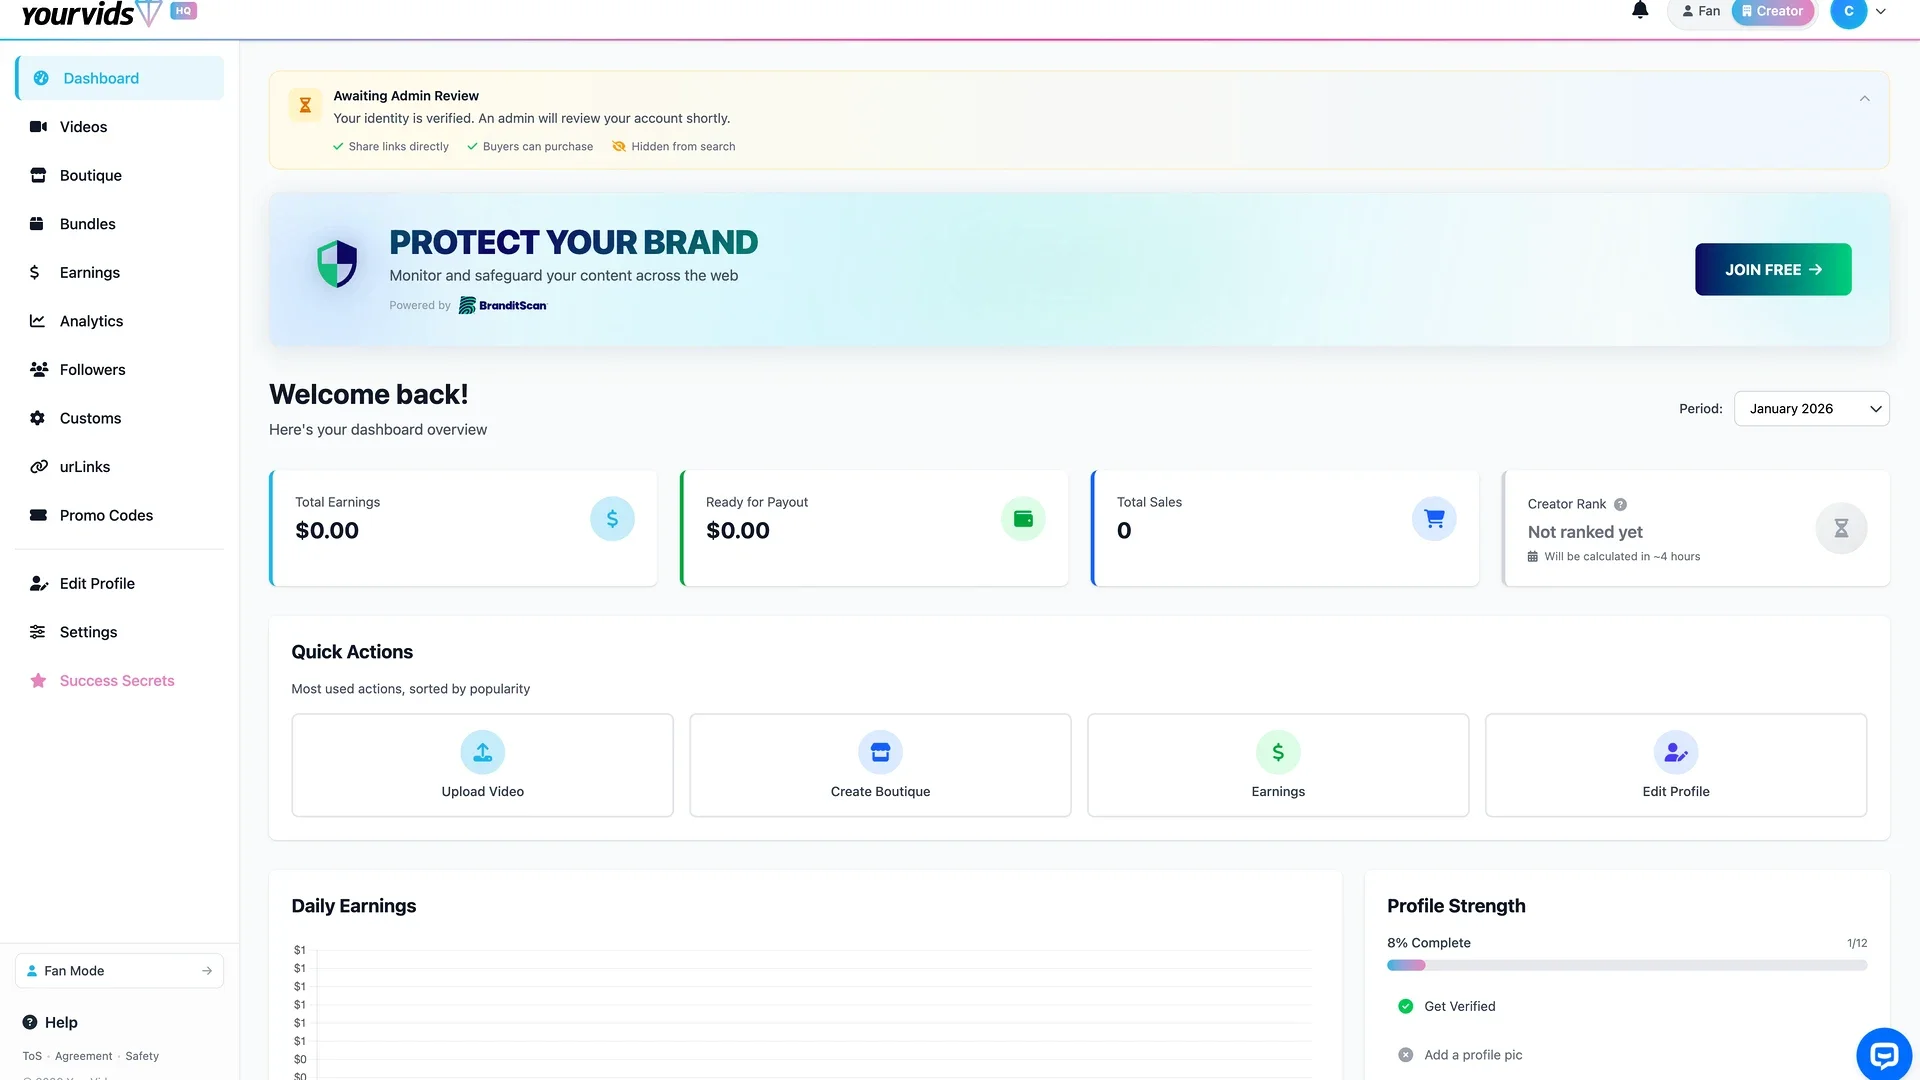Open the account avatar dropdown

[1848, 14]
